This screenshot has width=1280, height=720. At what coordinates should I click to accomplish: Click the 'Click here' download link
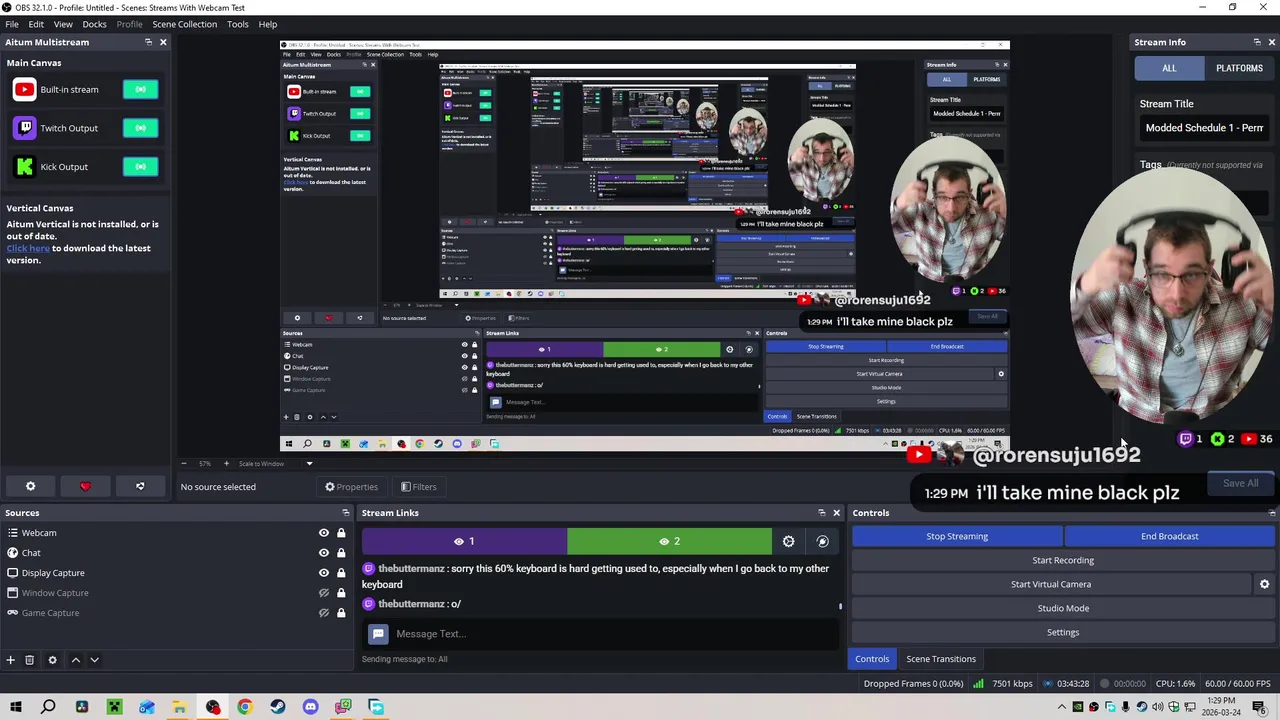tap(28, 248)
